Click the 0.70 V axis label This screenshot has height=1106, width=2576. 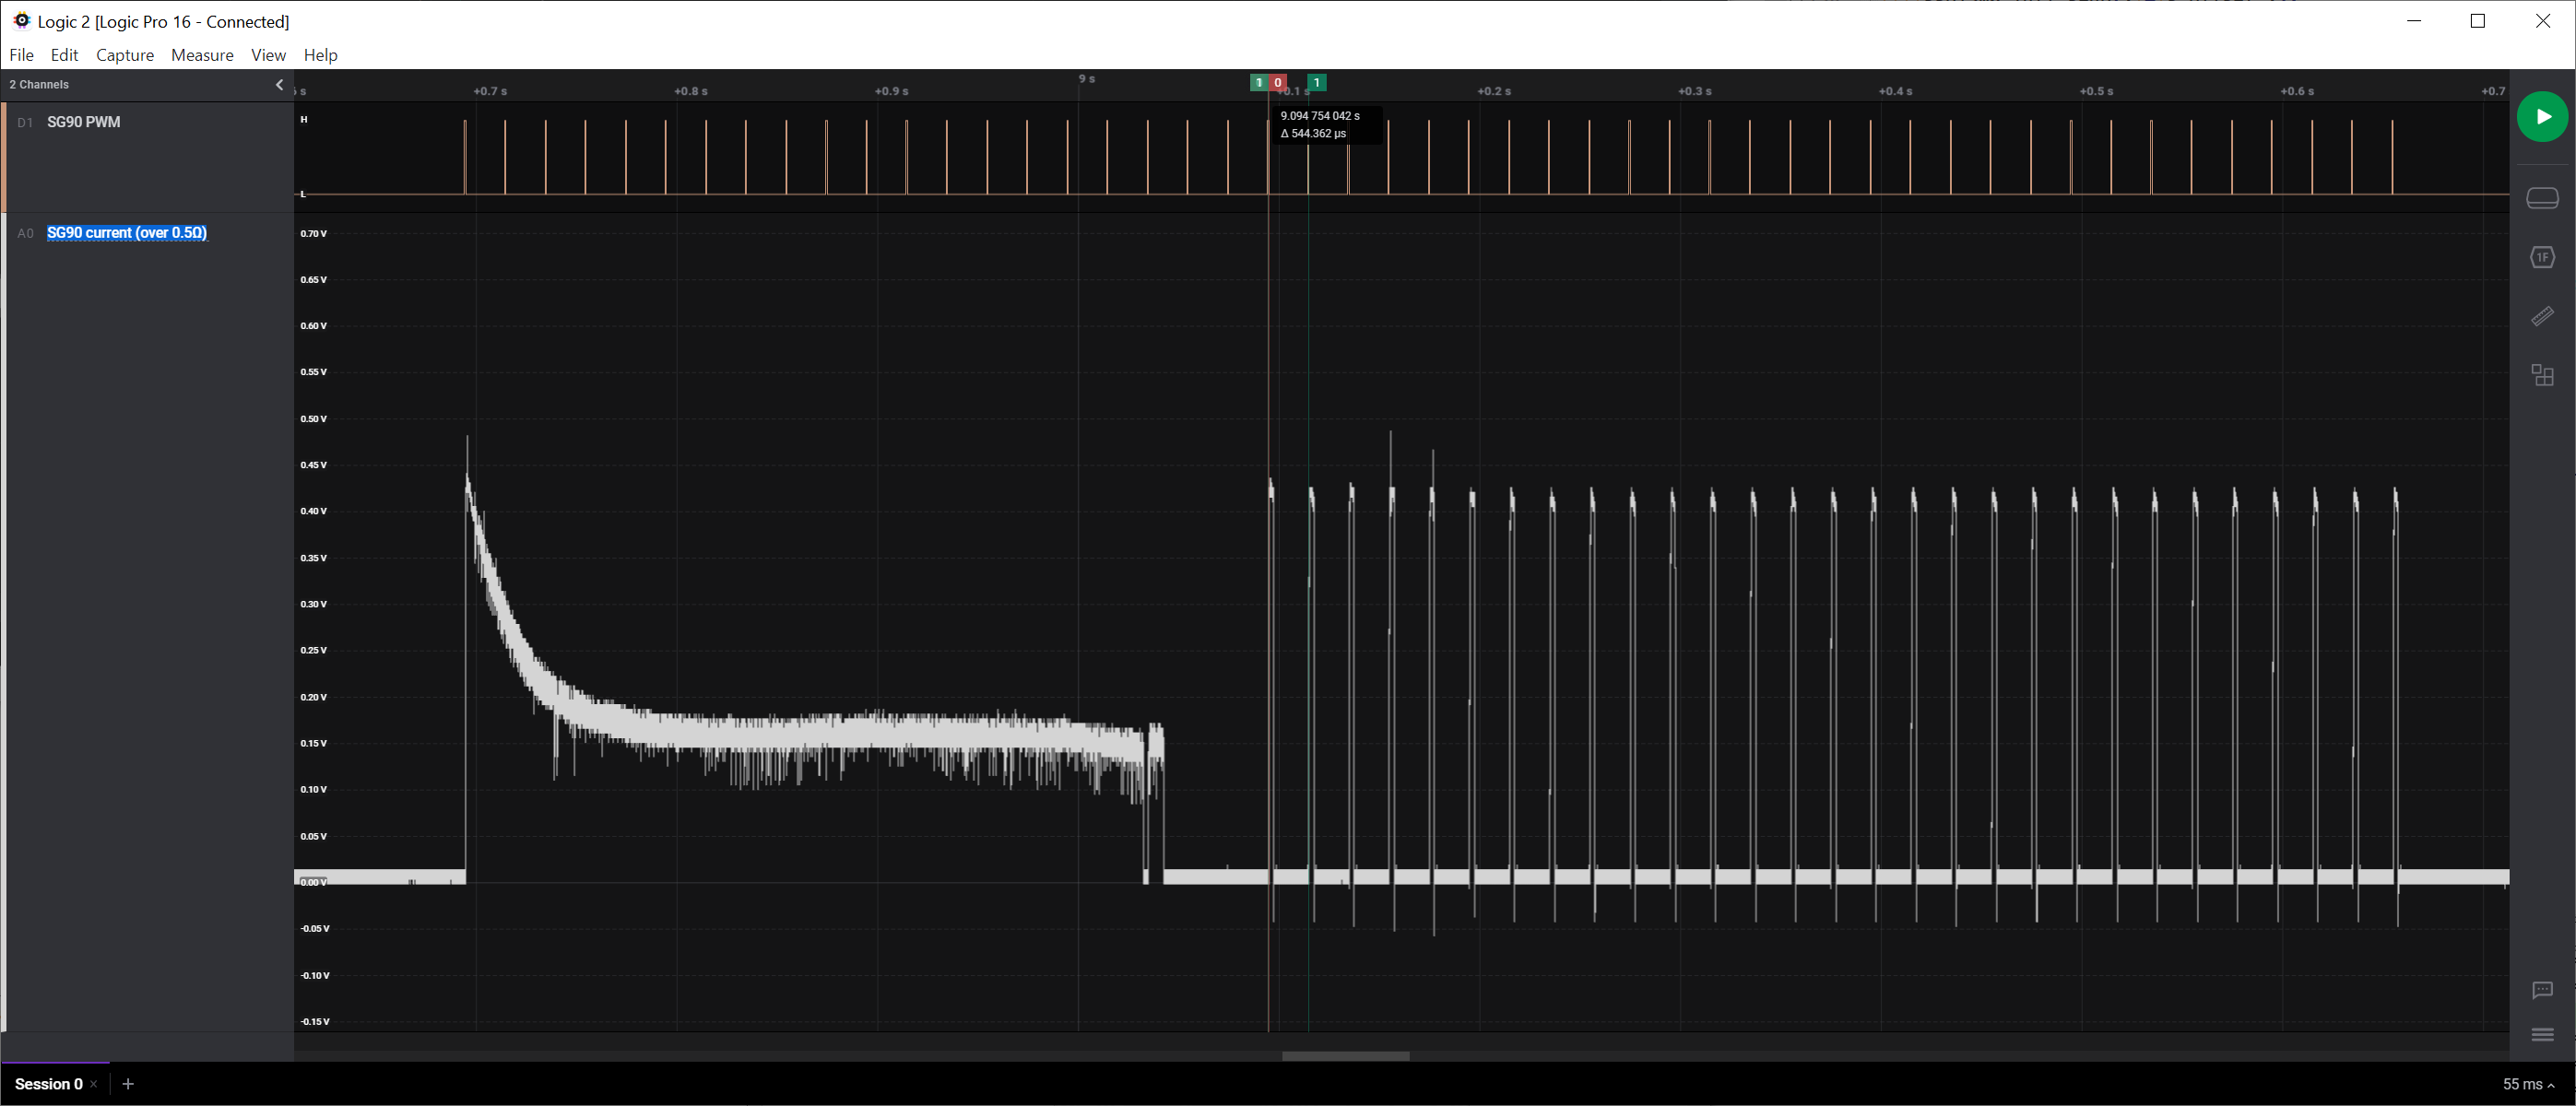[x=314, y=234]
